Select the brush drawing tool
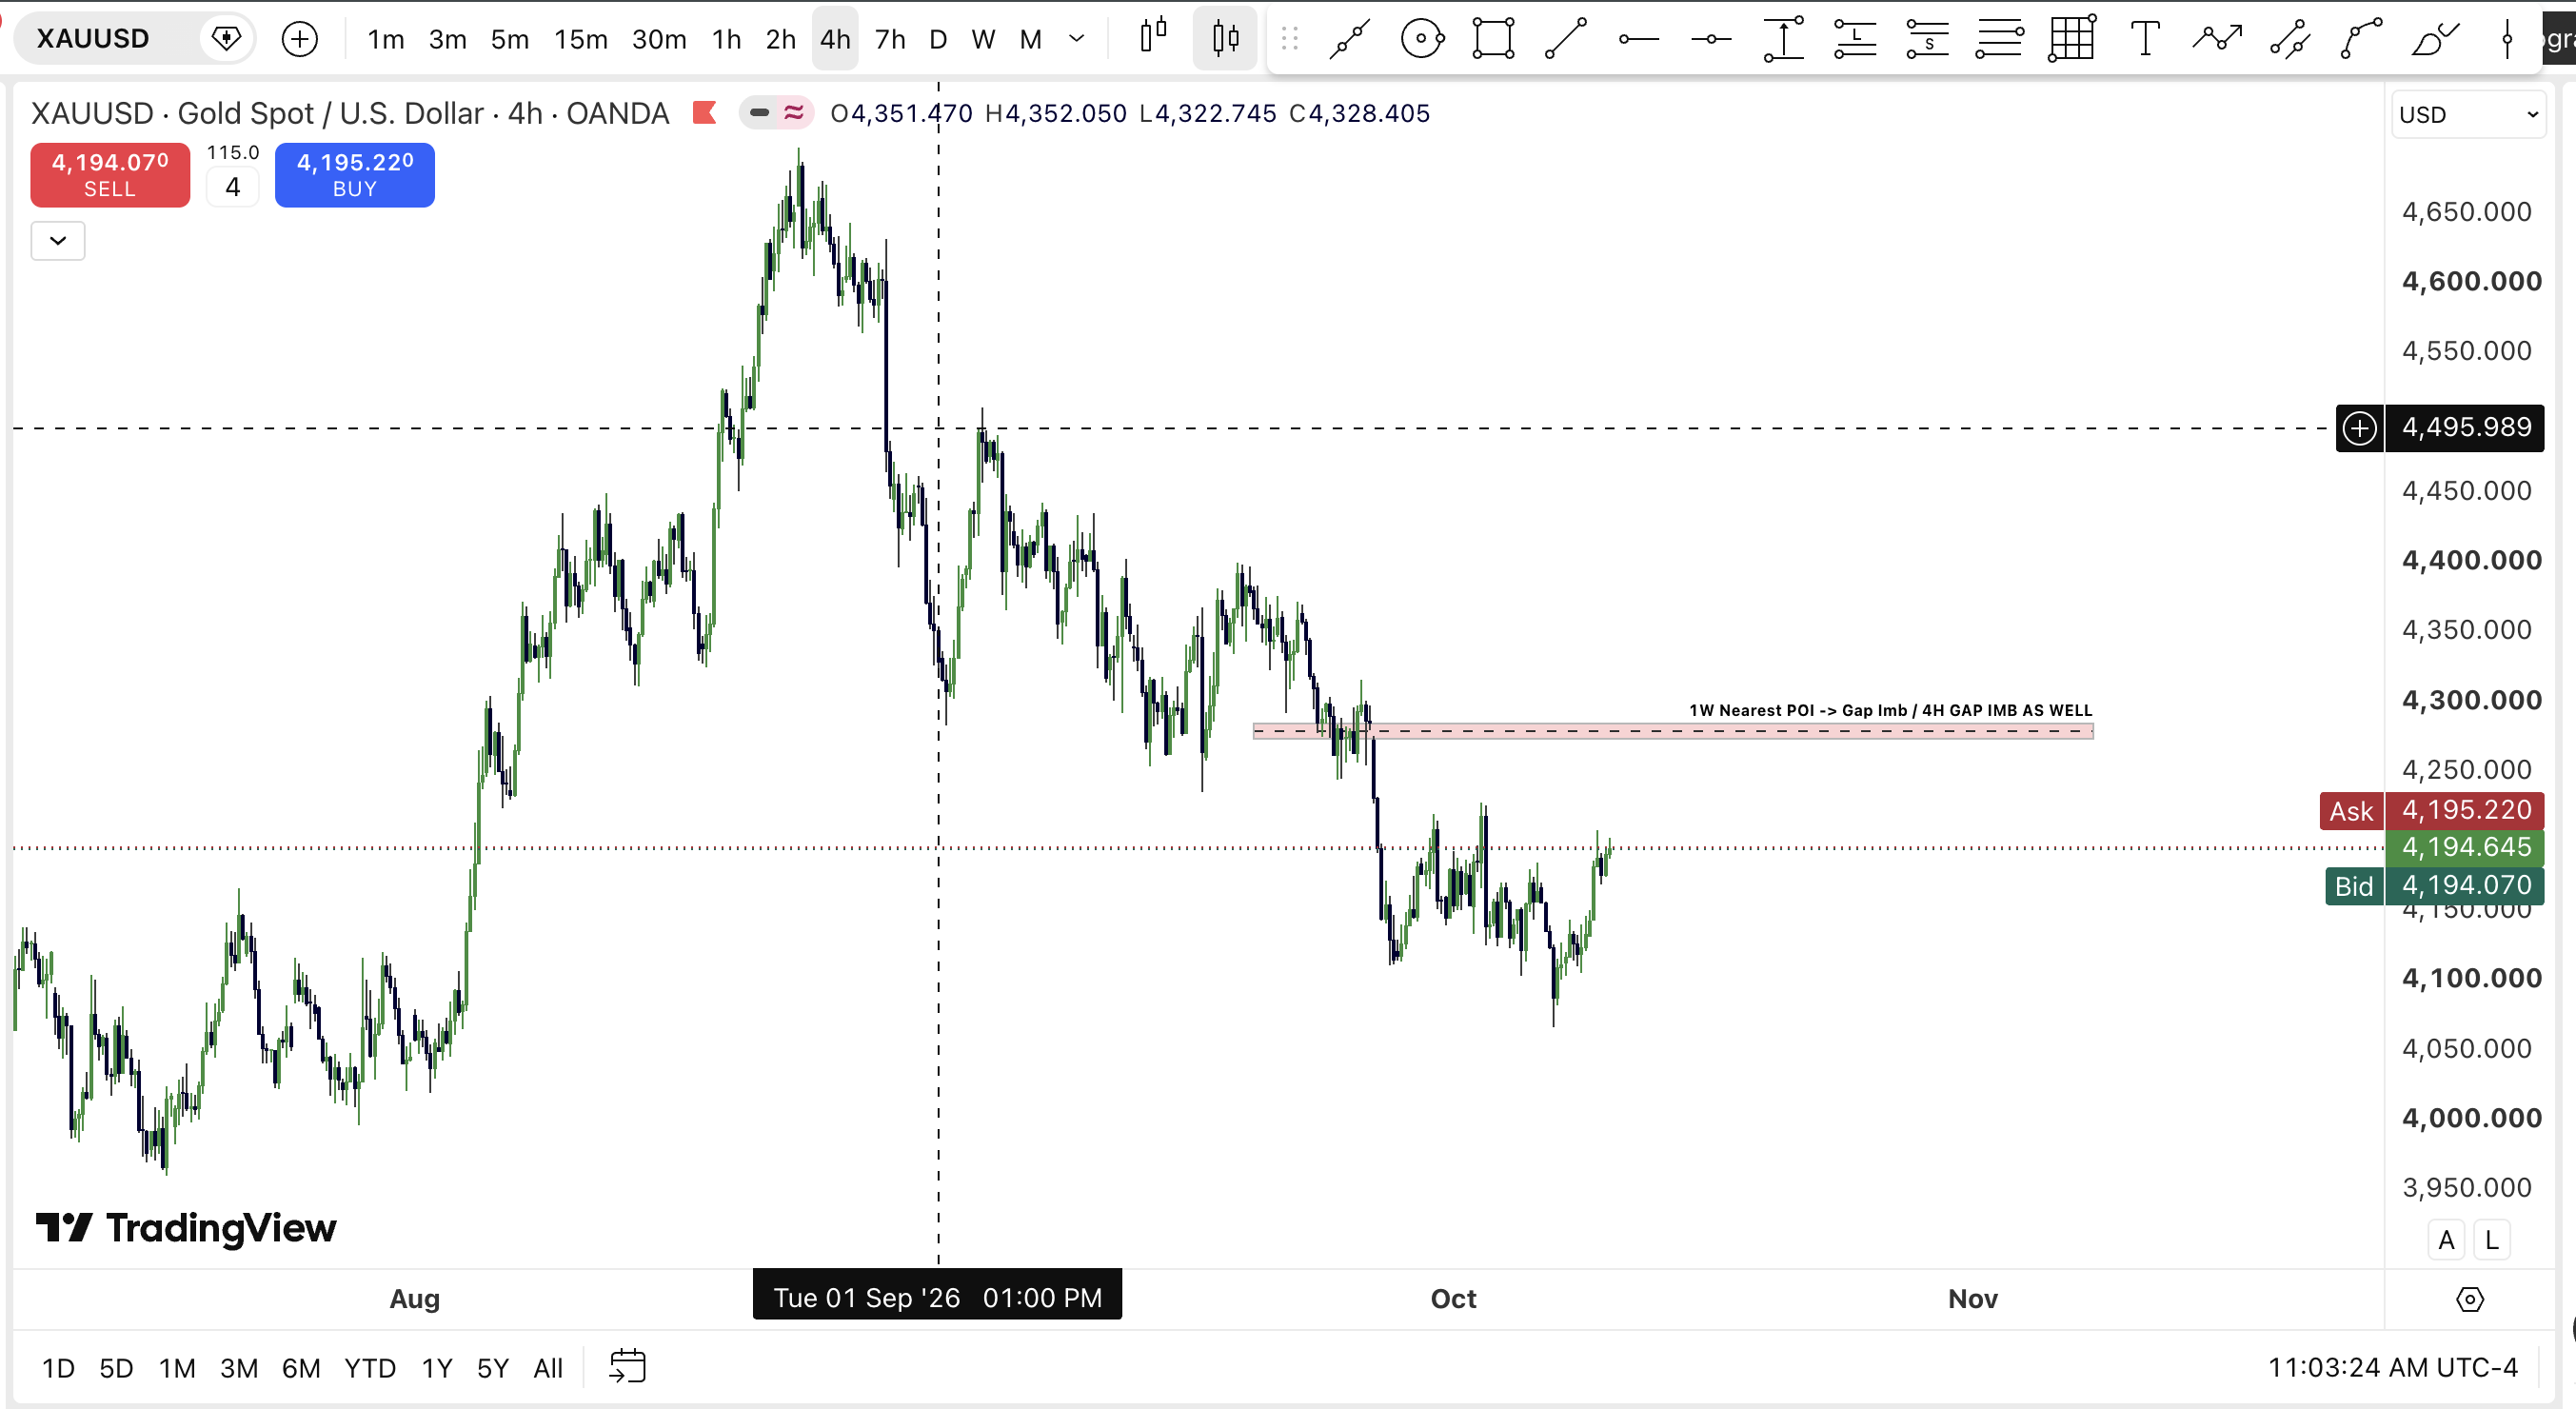This screenshot has width=2576, height=1409. (x=2434, y=39)
